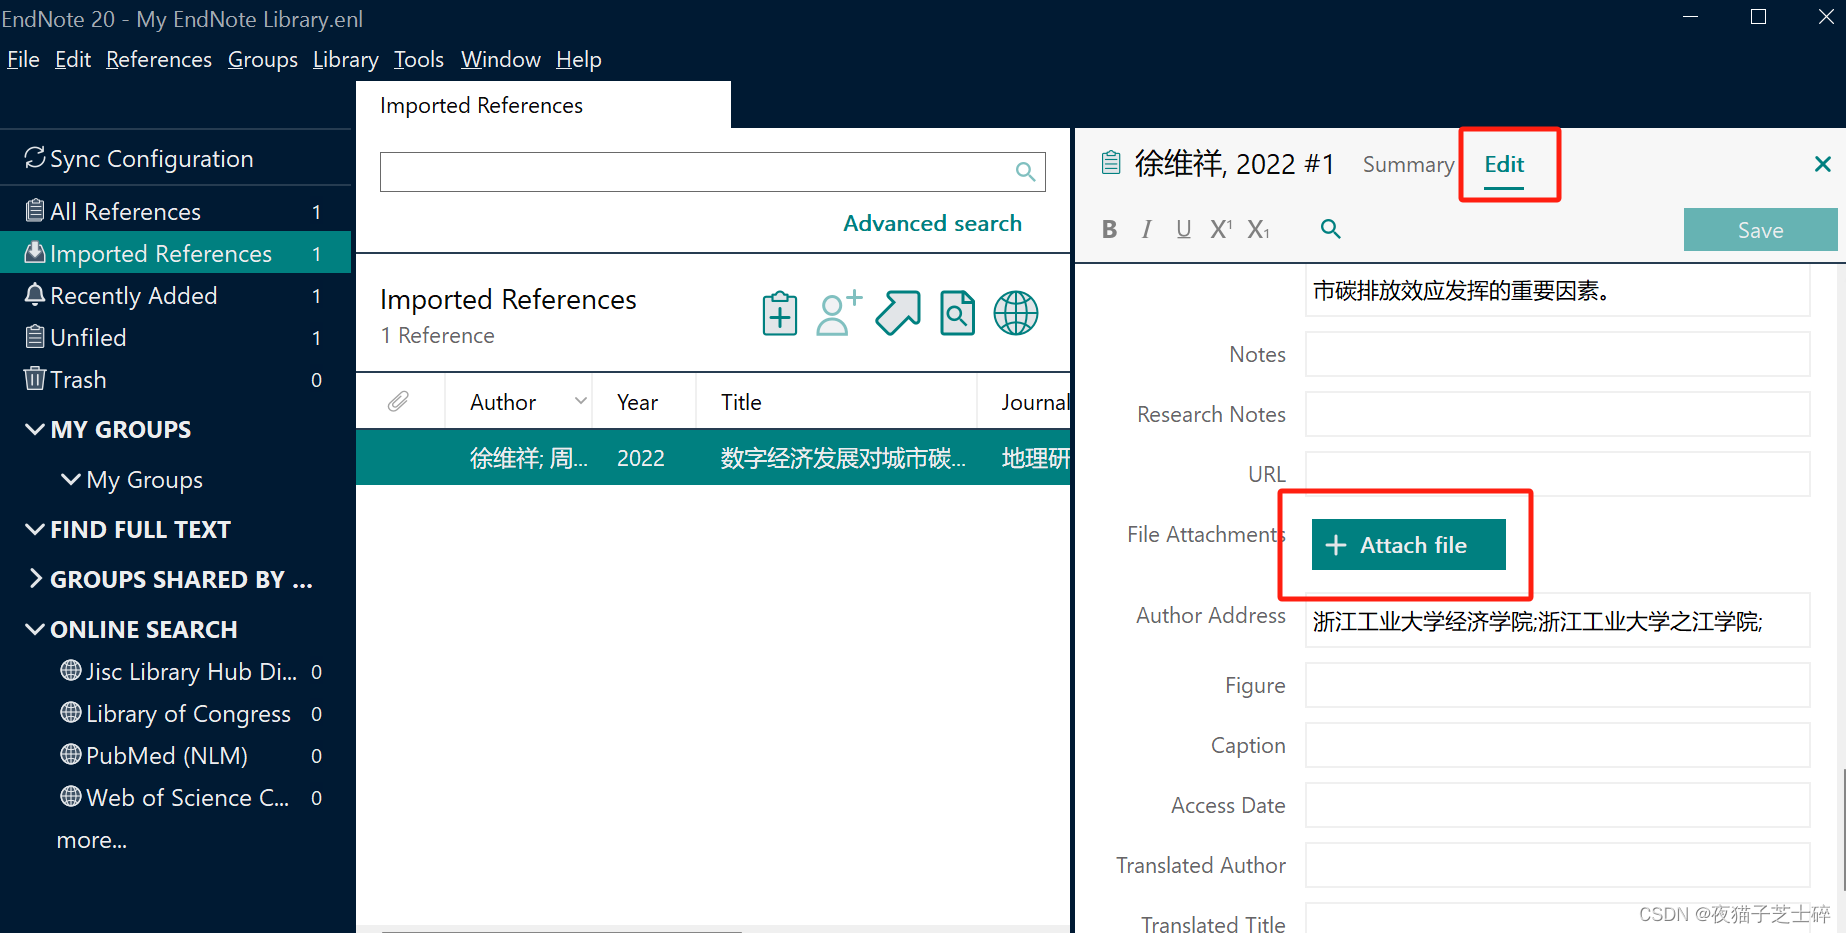This screenshot has width=1846, height=933.
Task: Apply superscript formatting
Action: 1221,229
